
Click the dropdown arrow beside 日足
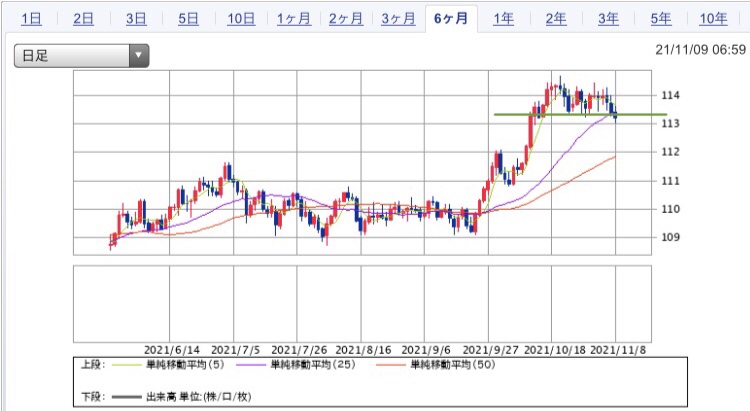[139, 56]
